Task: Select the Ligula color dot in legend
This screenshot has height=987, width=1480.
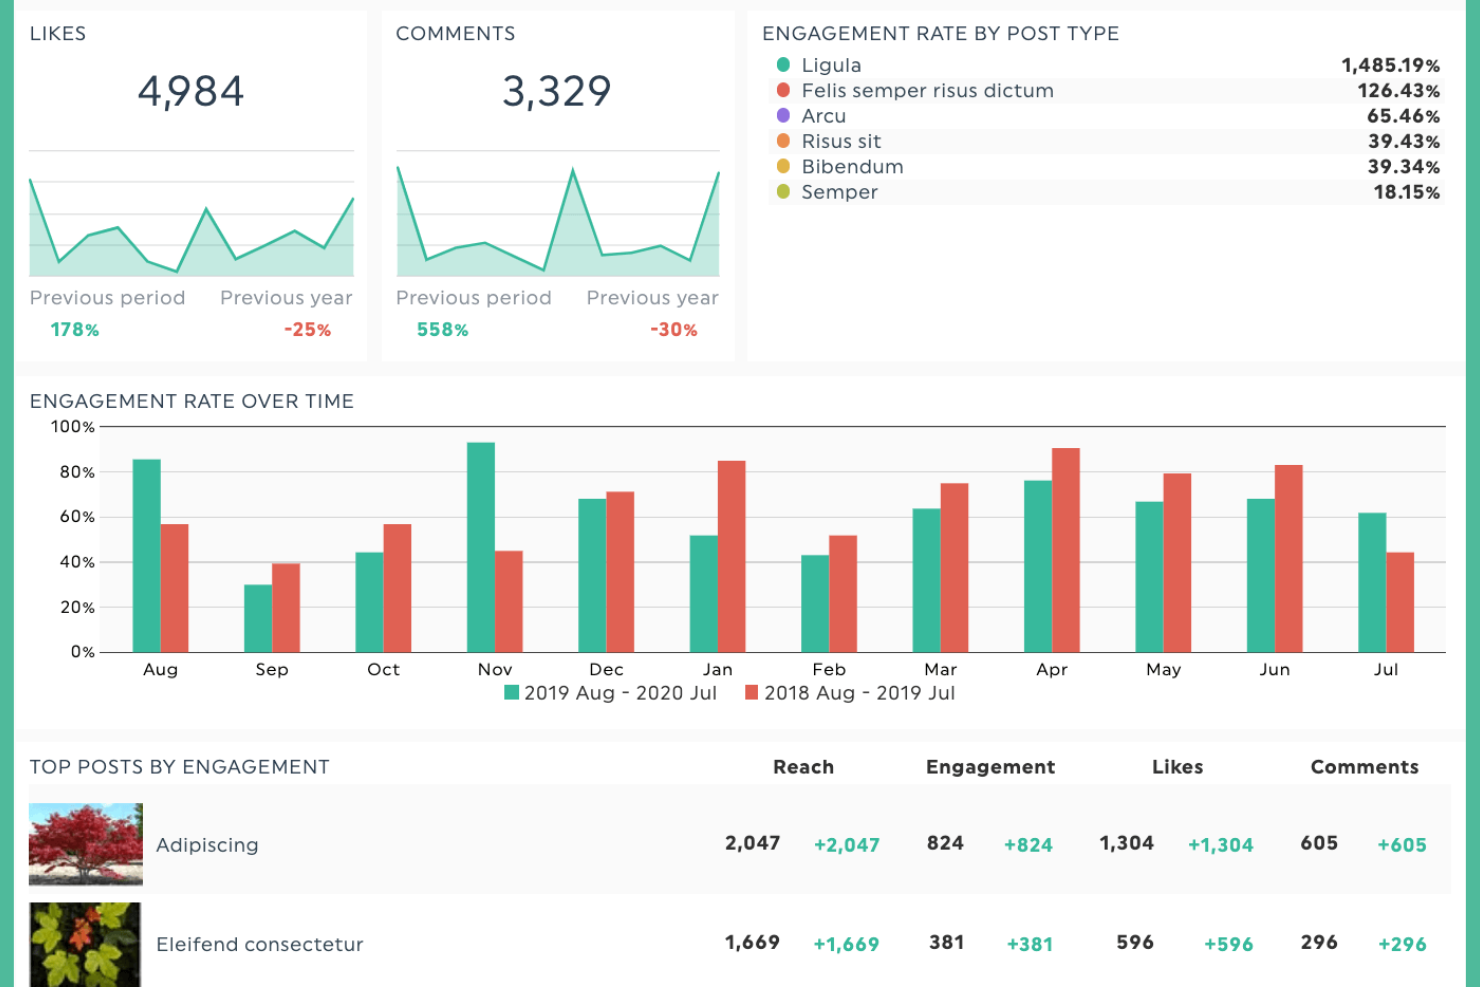Action: click(782, 64)
